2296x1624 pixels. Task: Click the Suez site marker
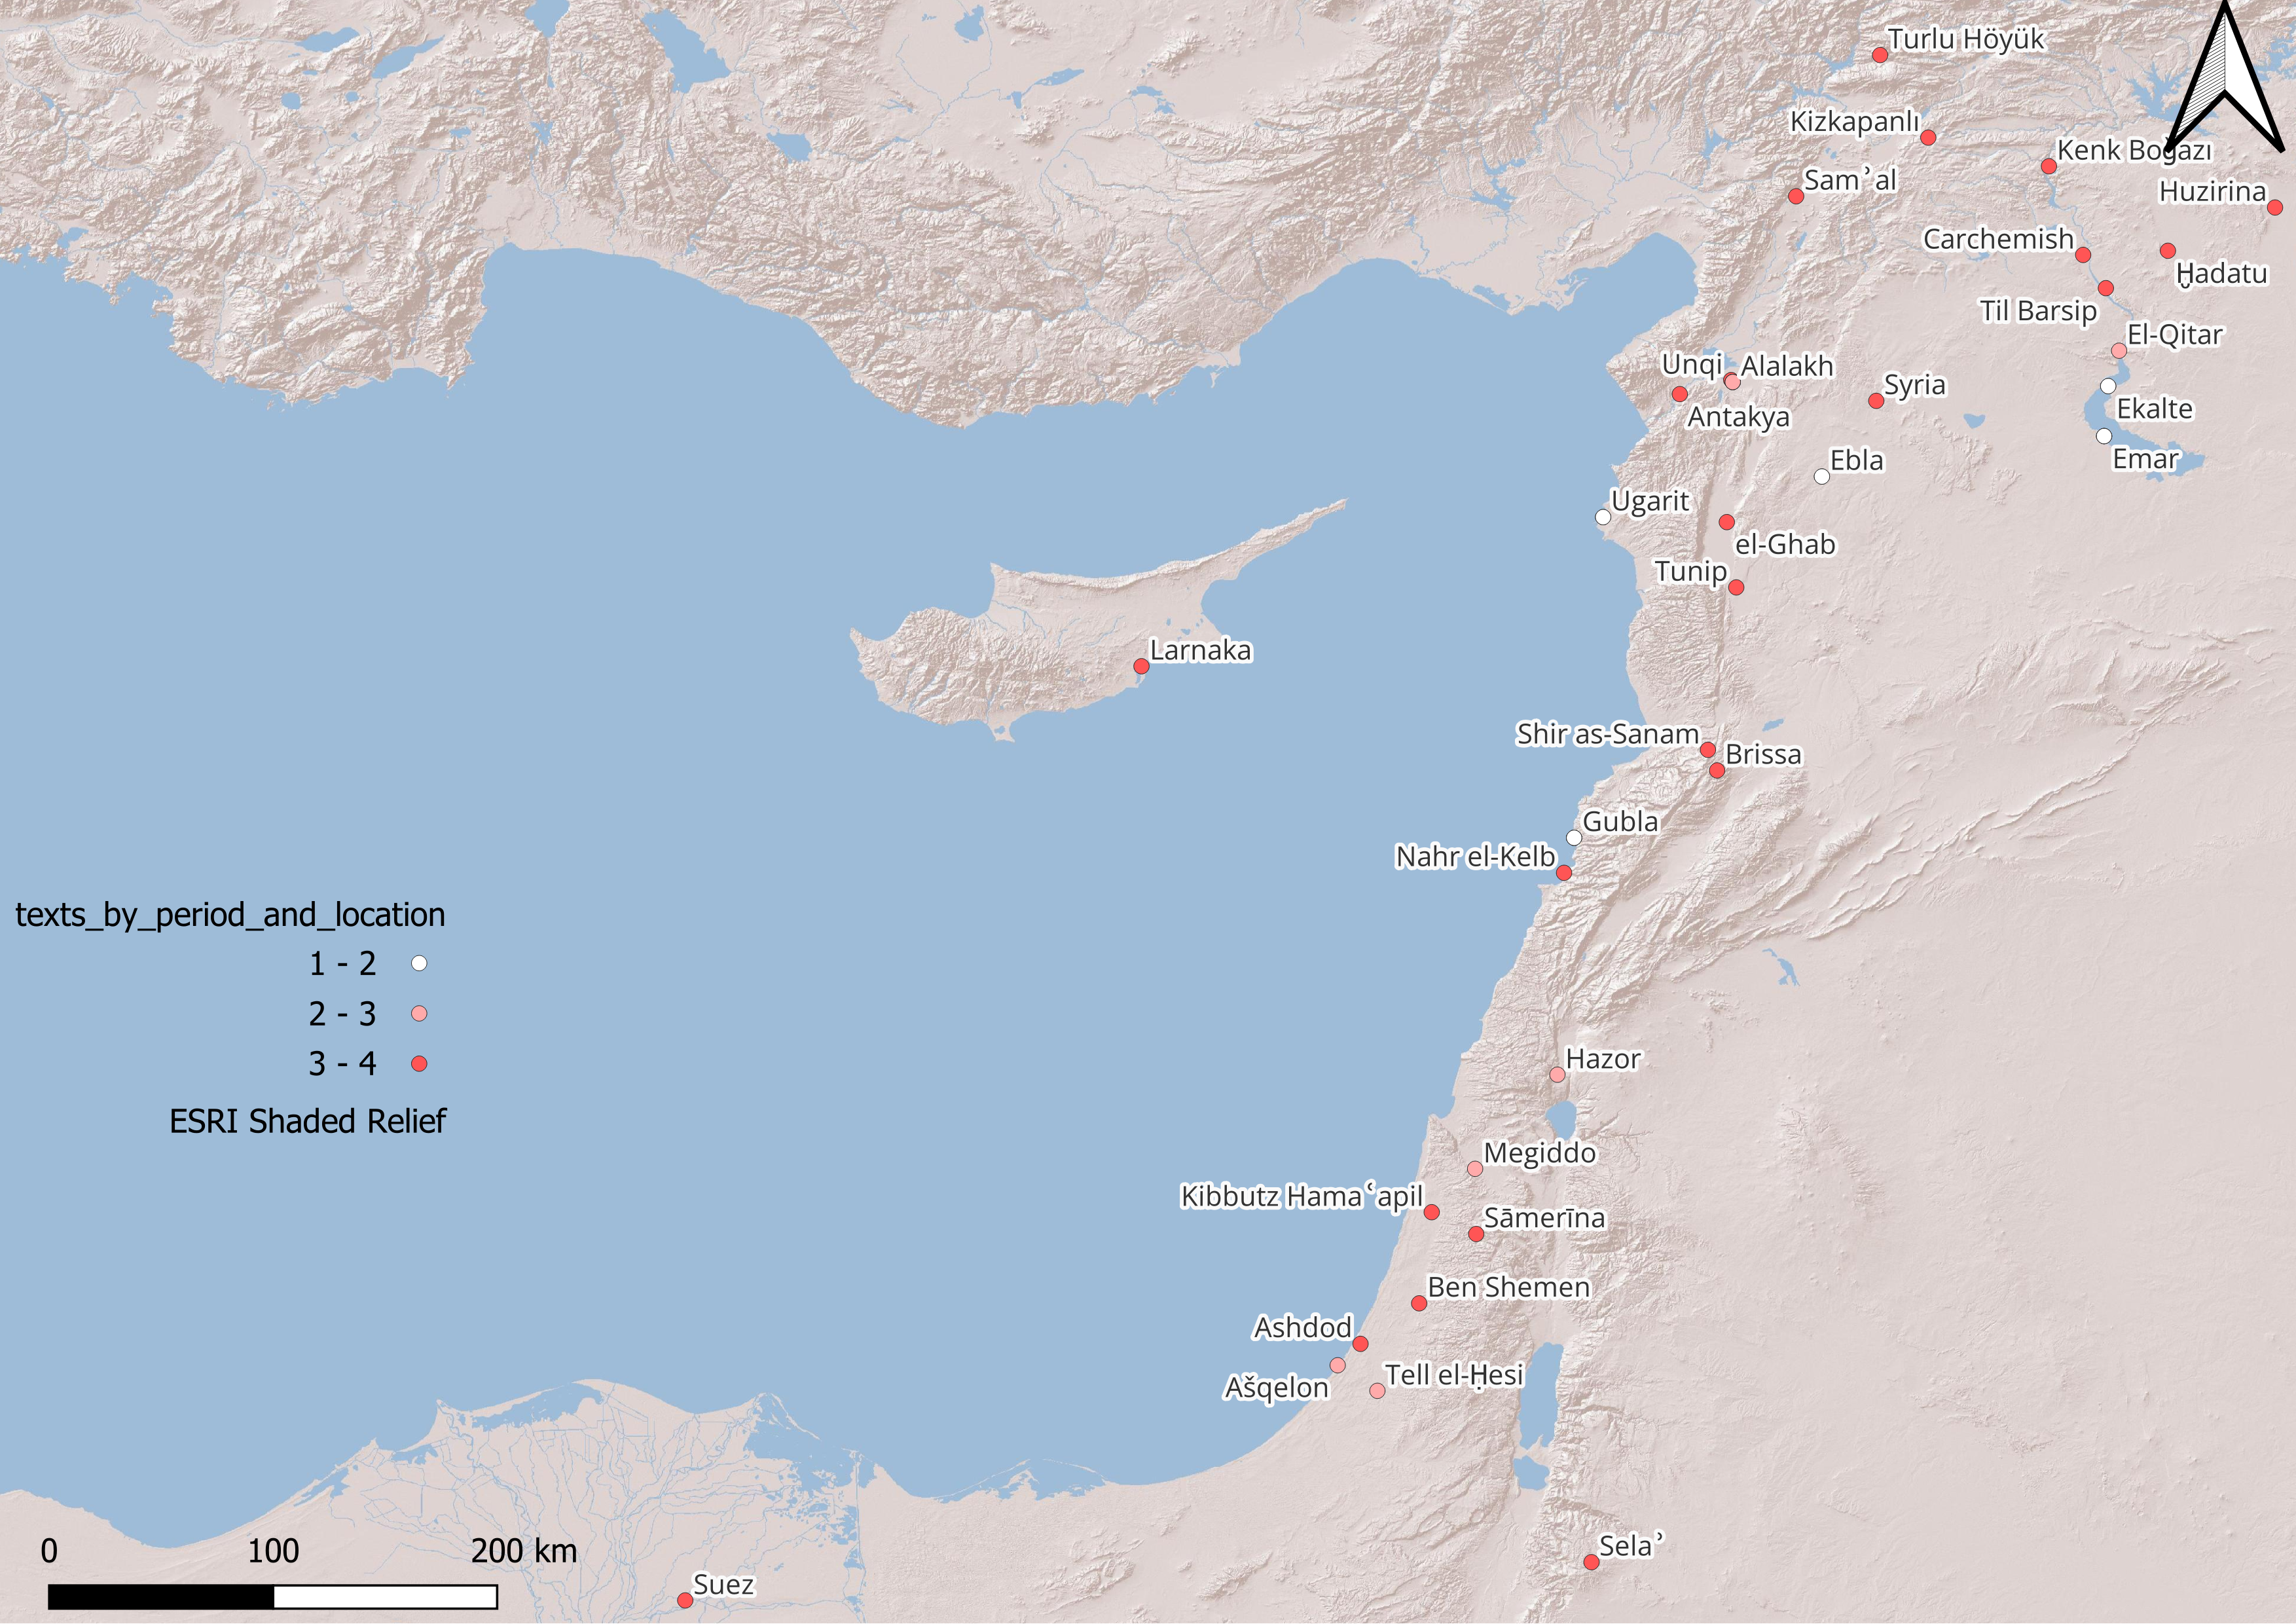tap(685, 1600)
